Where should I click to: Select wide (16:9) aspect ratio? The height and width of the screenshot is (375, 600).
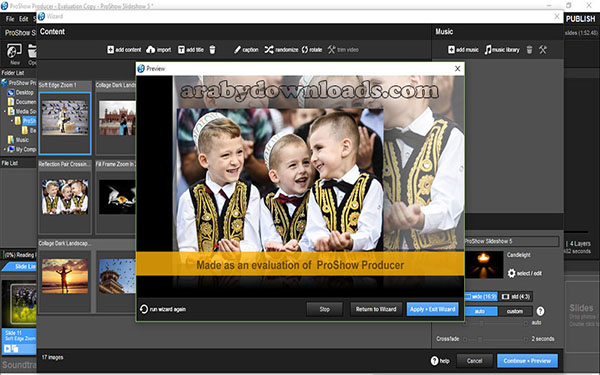click(481, 297)
